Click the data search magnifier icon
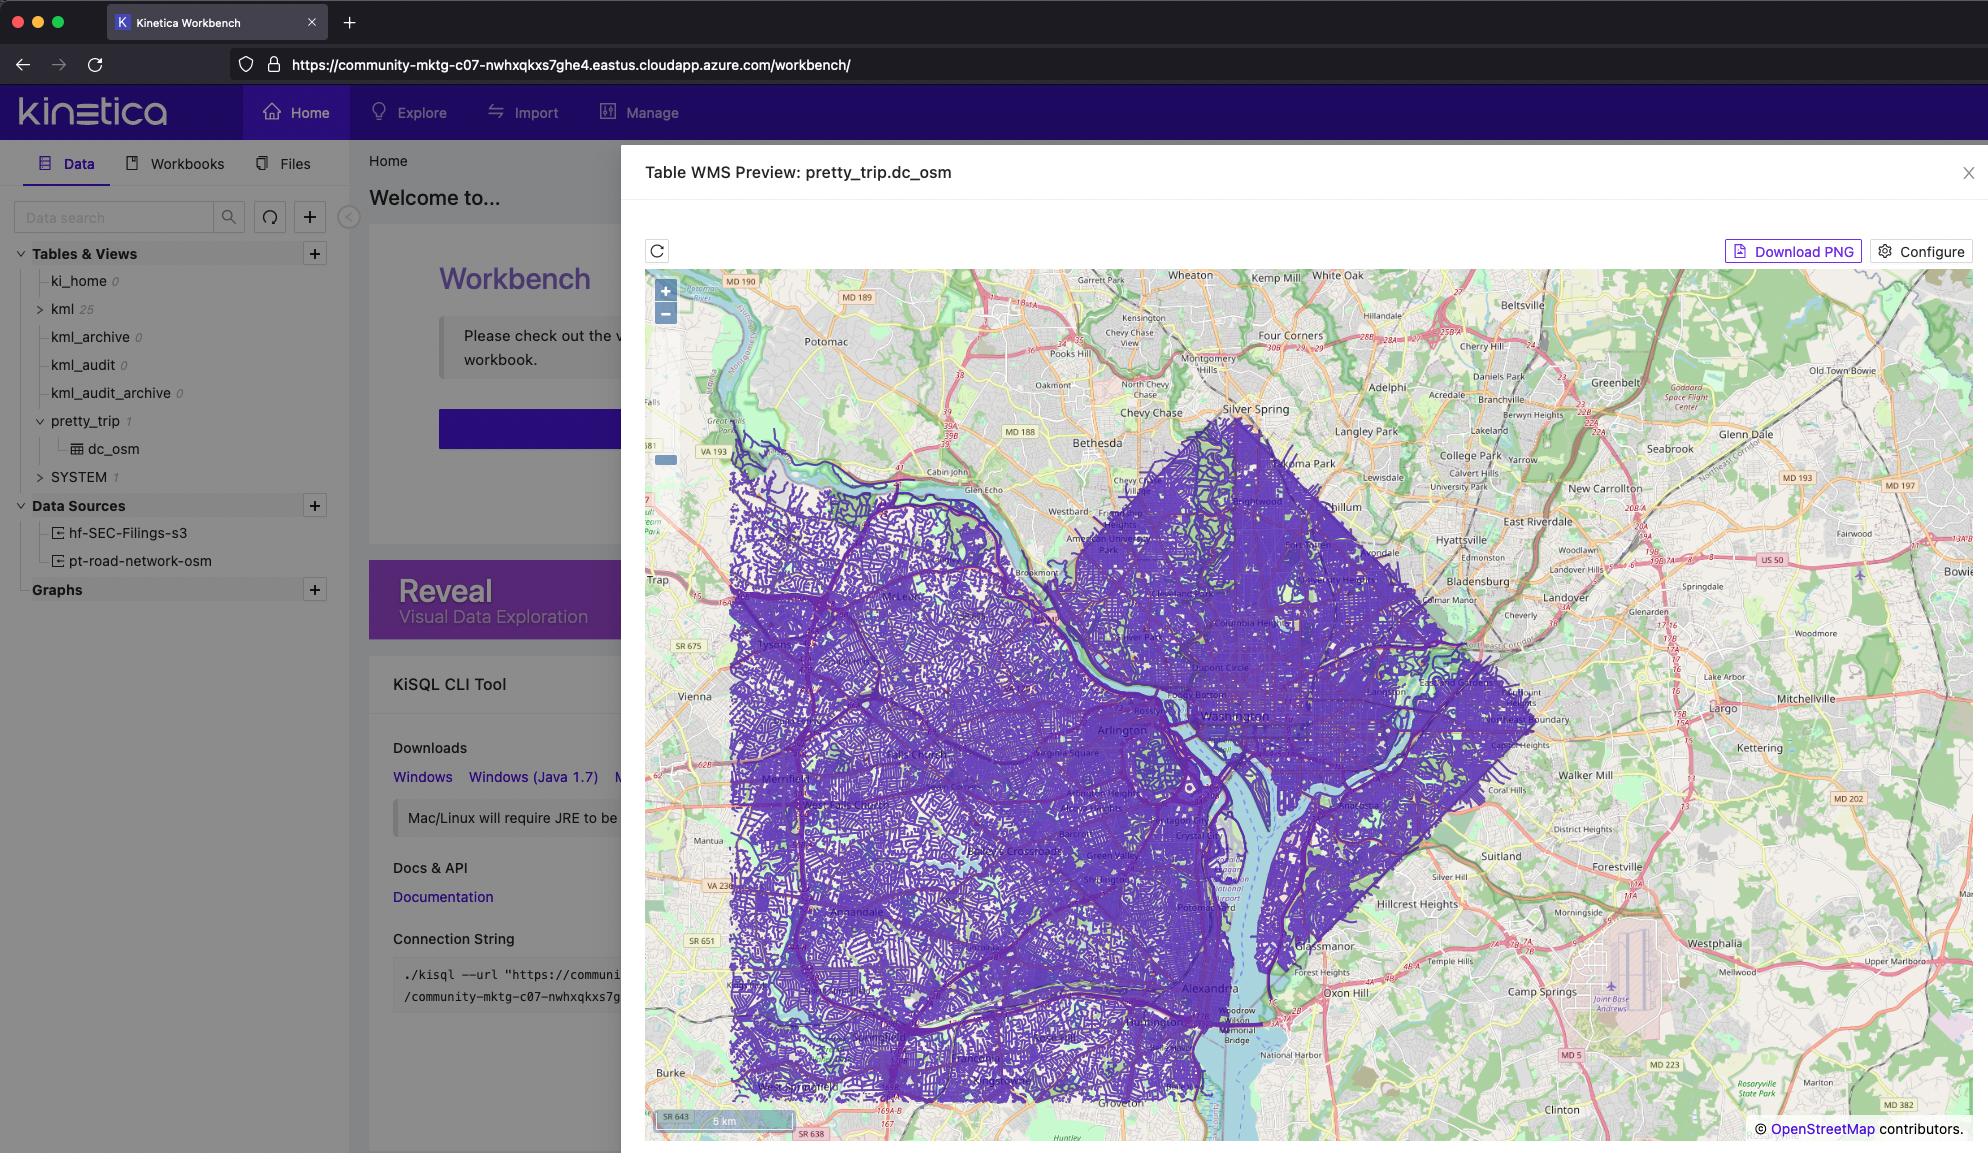 point(229,217)
